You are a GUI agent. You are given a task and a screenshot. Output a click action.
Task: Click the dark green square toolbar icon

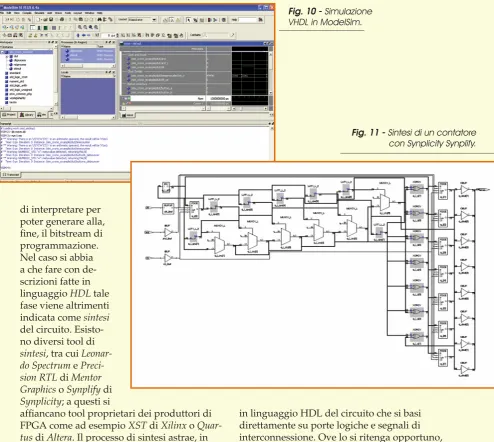tap(45, 28)
